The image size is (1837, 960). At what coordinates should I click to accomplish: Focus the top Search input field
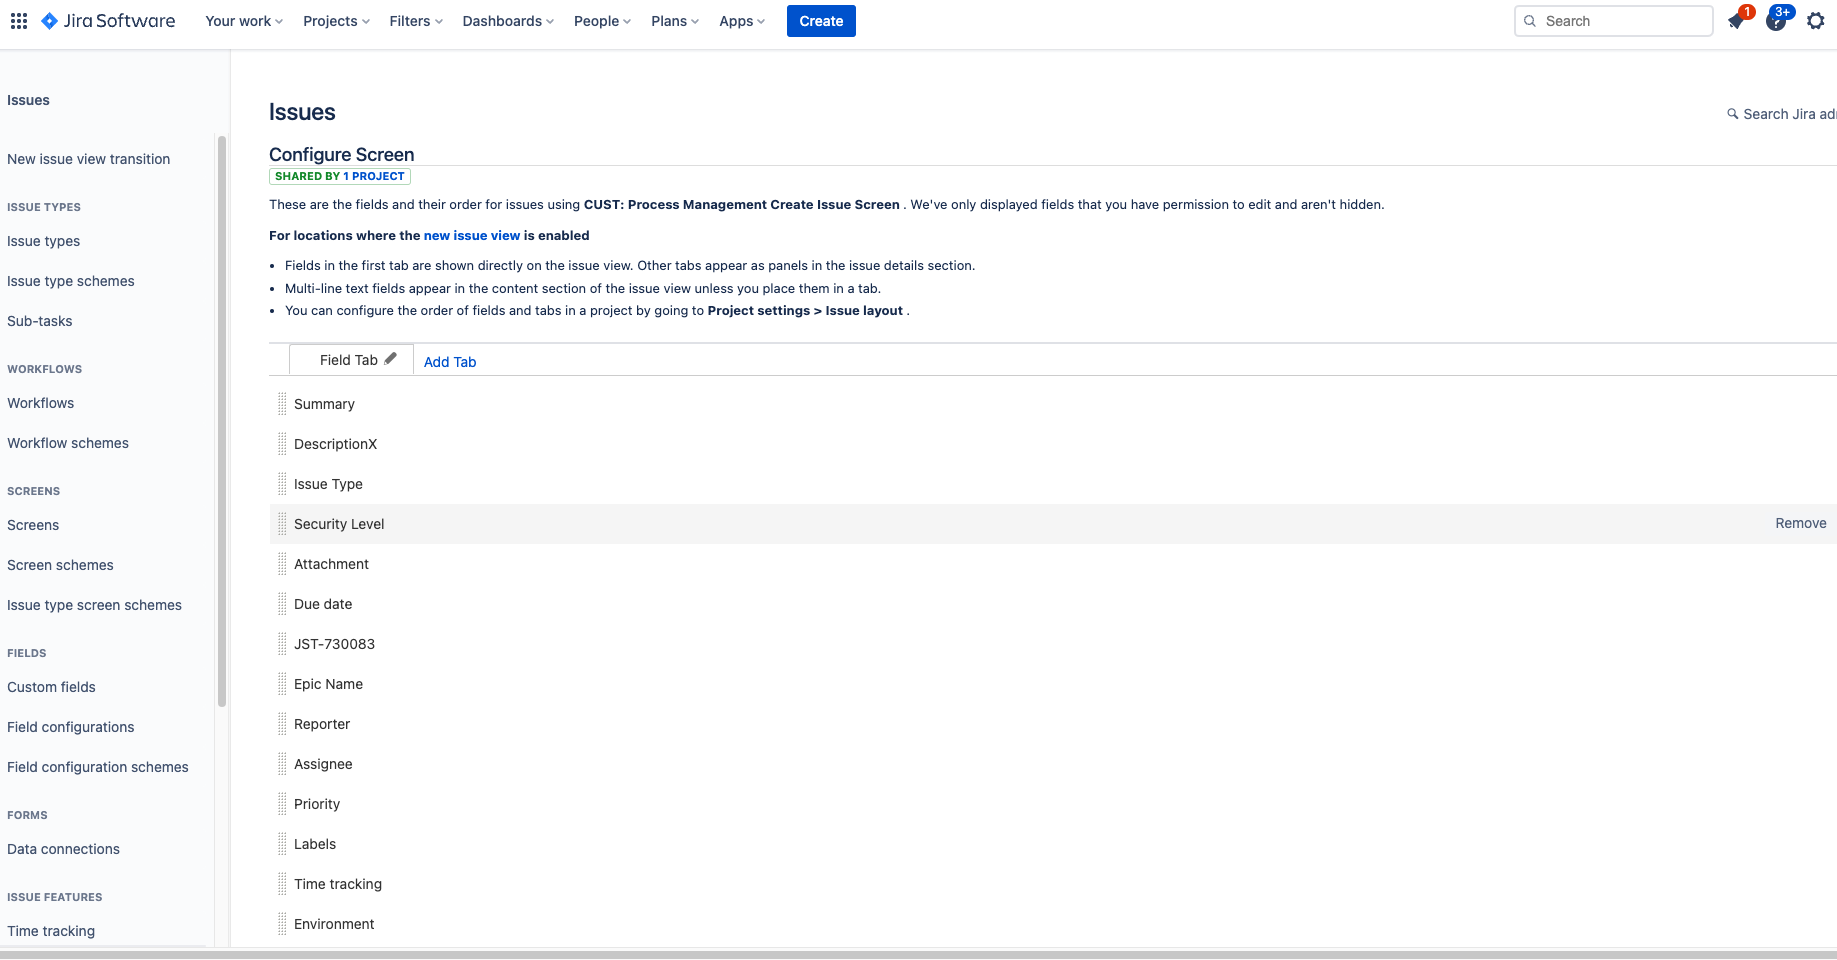pyautogui.click(x=1614, y=21)
